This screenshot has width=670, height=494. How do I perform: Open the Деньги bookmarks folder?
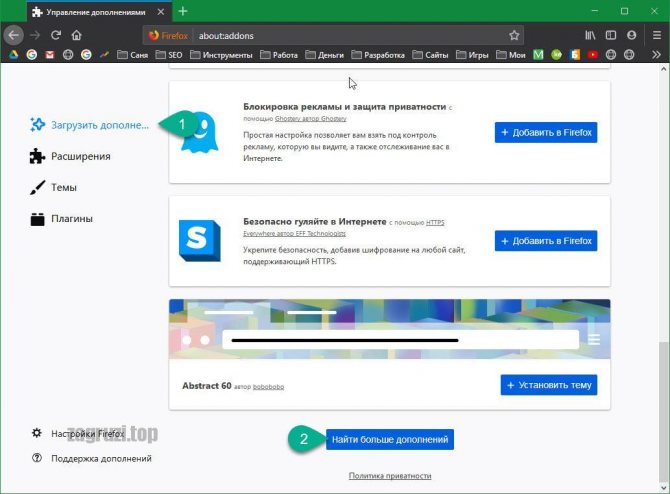(324, 55)
